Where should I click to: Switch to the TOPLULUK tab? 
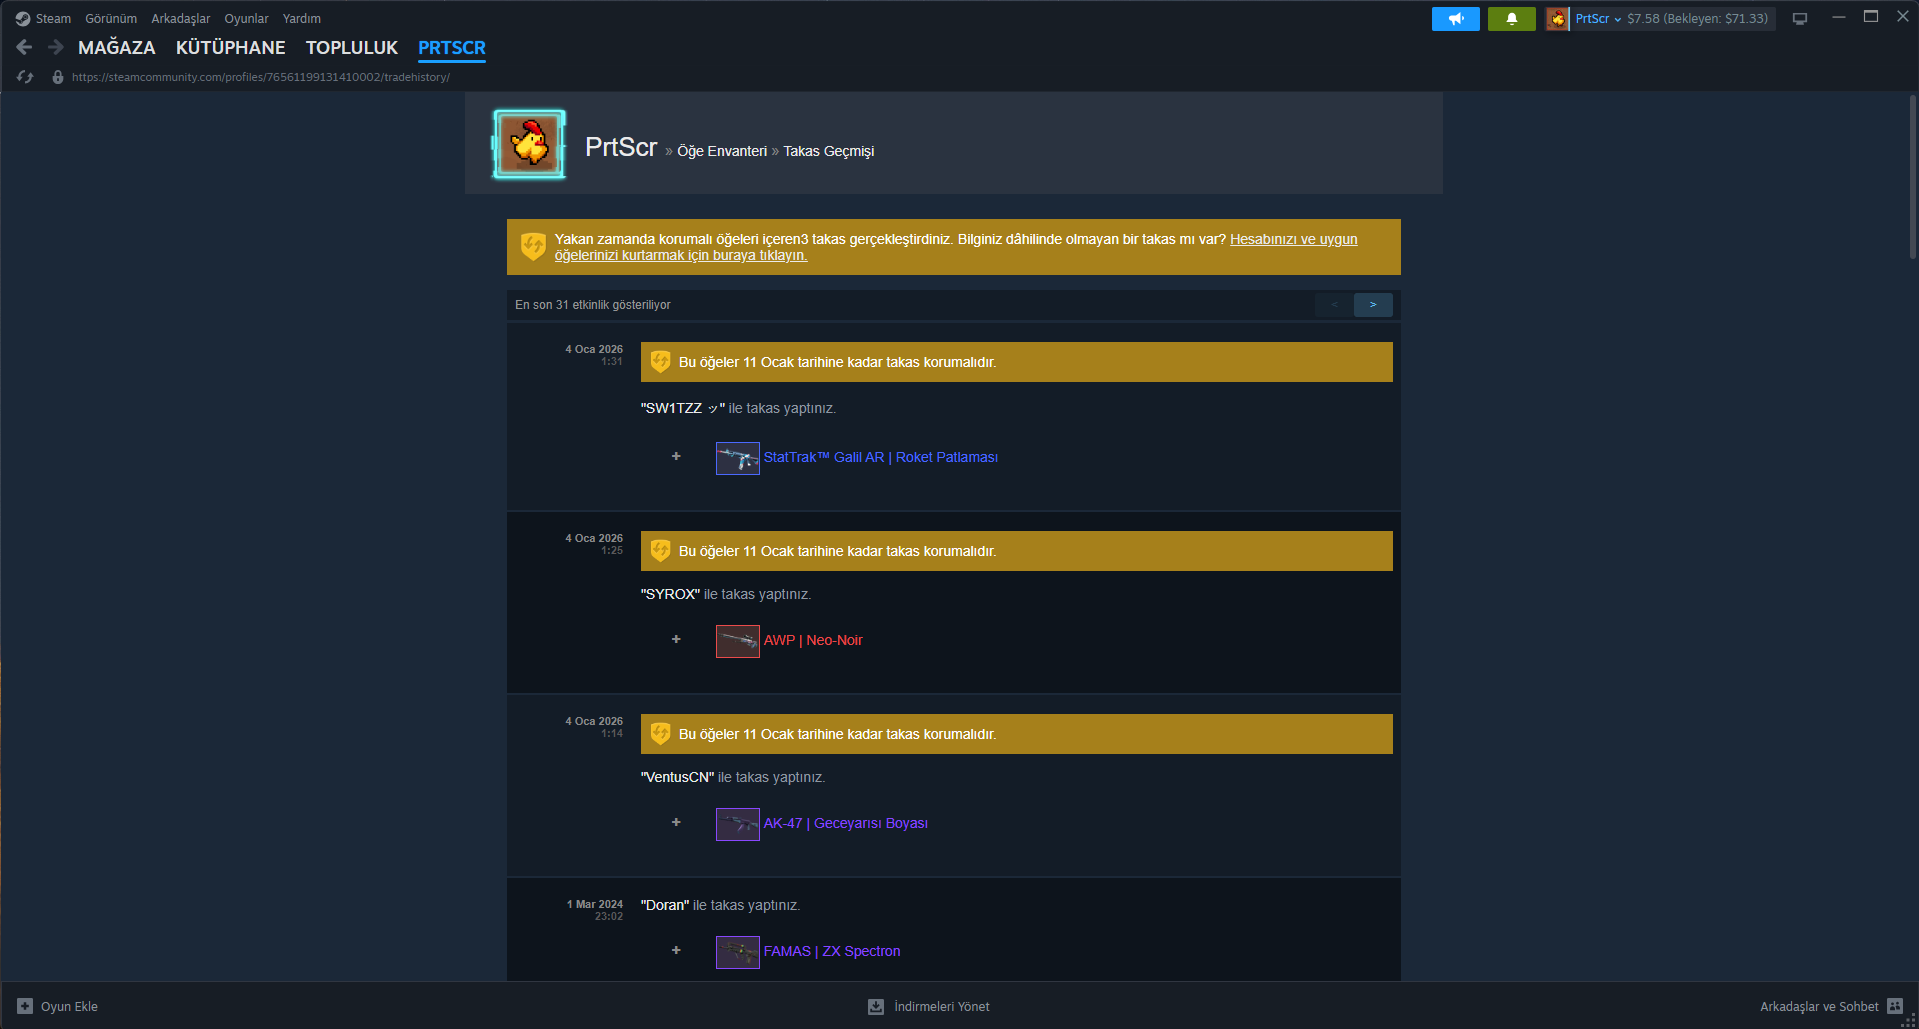pos(352,48)
